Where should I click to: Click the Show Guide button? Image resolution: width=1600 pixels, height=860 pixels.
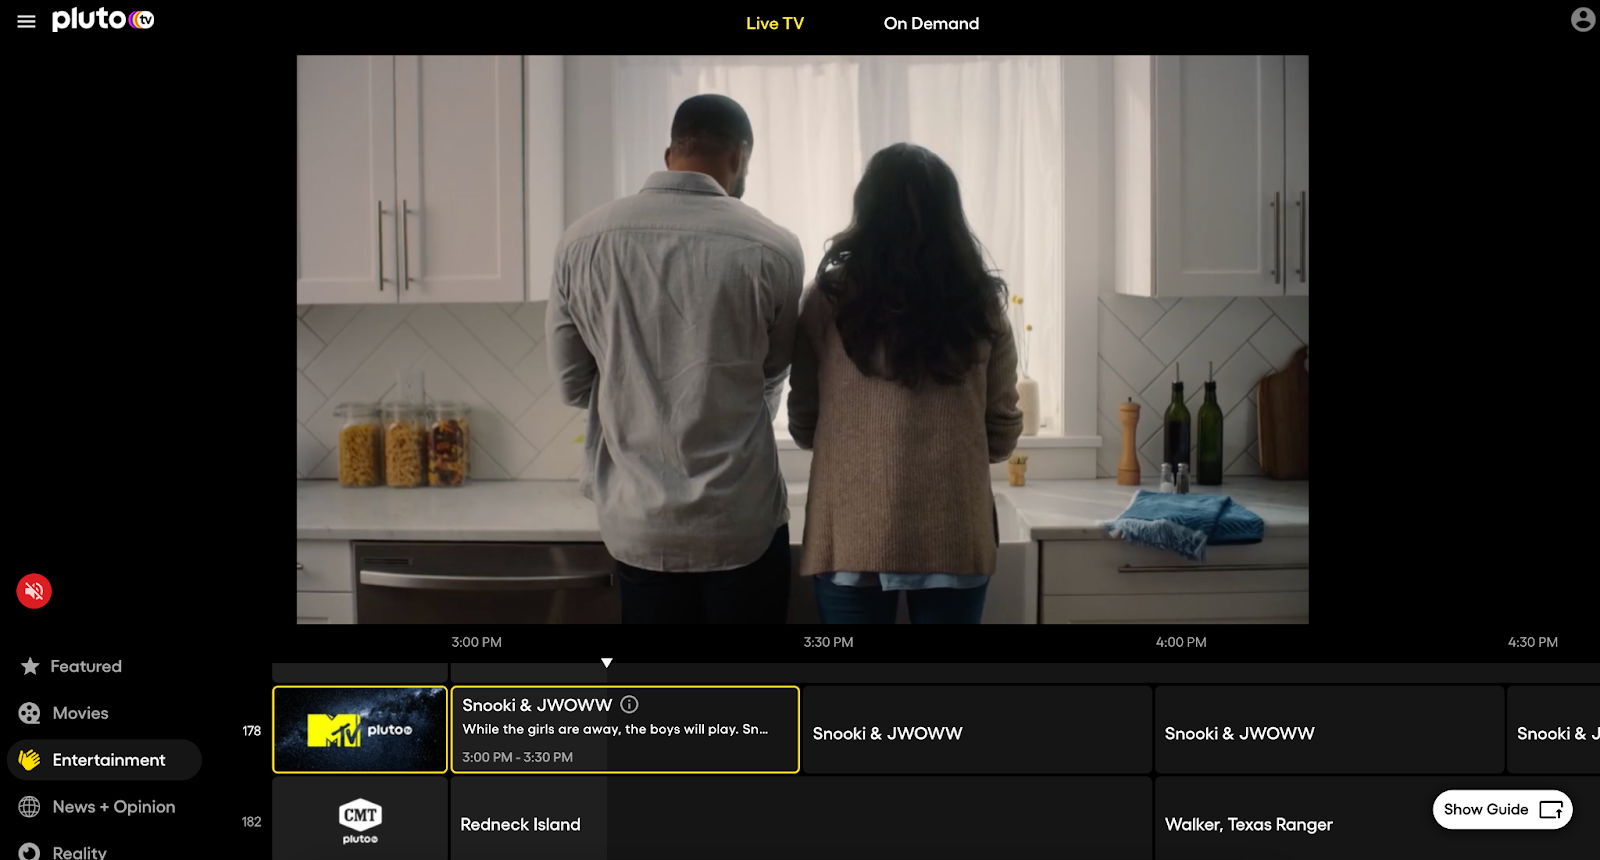(x=1502, y=810)
